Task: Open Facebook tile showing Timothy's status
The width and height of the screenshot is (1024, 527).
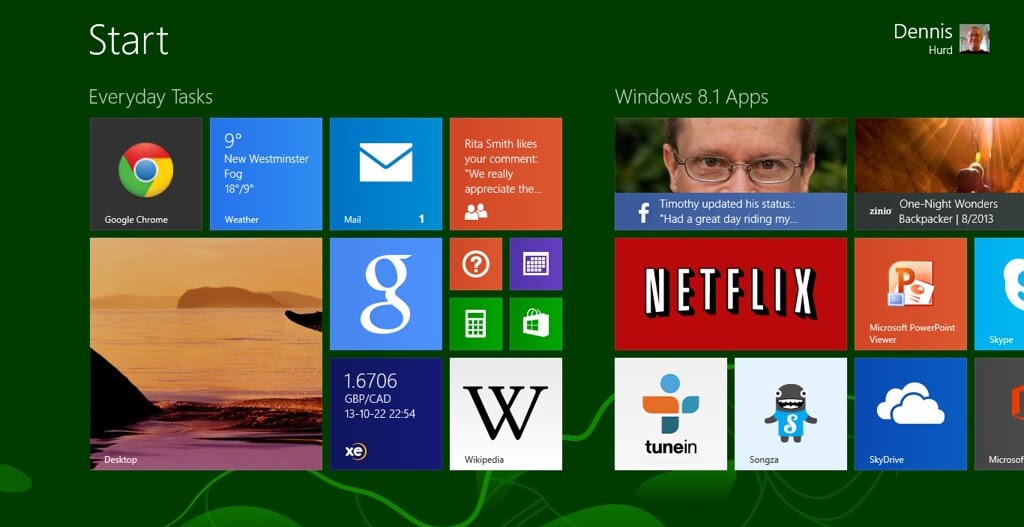Action: (730, 174)
